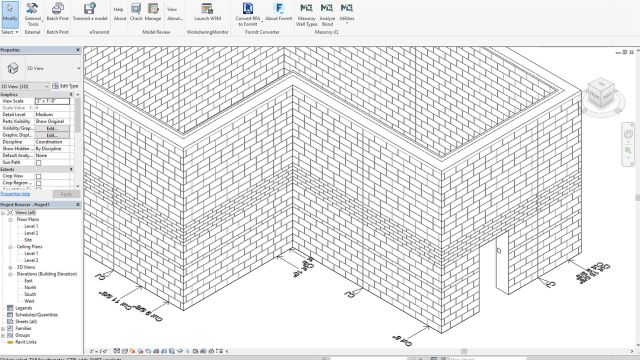Toggle the Crop View checkbox

pyautogui.click(x=38, y=176)
